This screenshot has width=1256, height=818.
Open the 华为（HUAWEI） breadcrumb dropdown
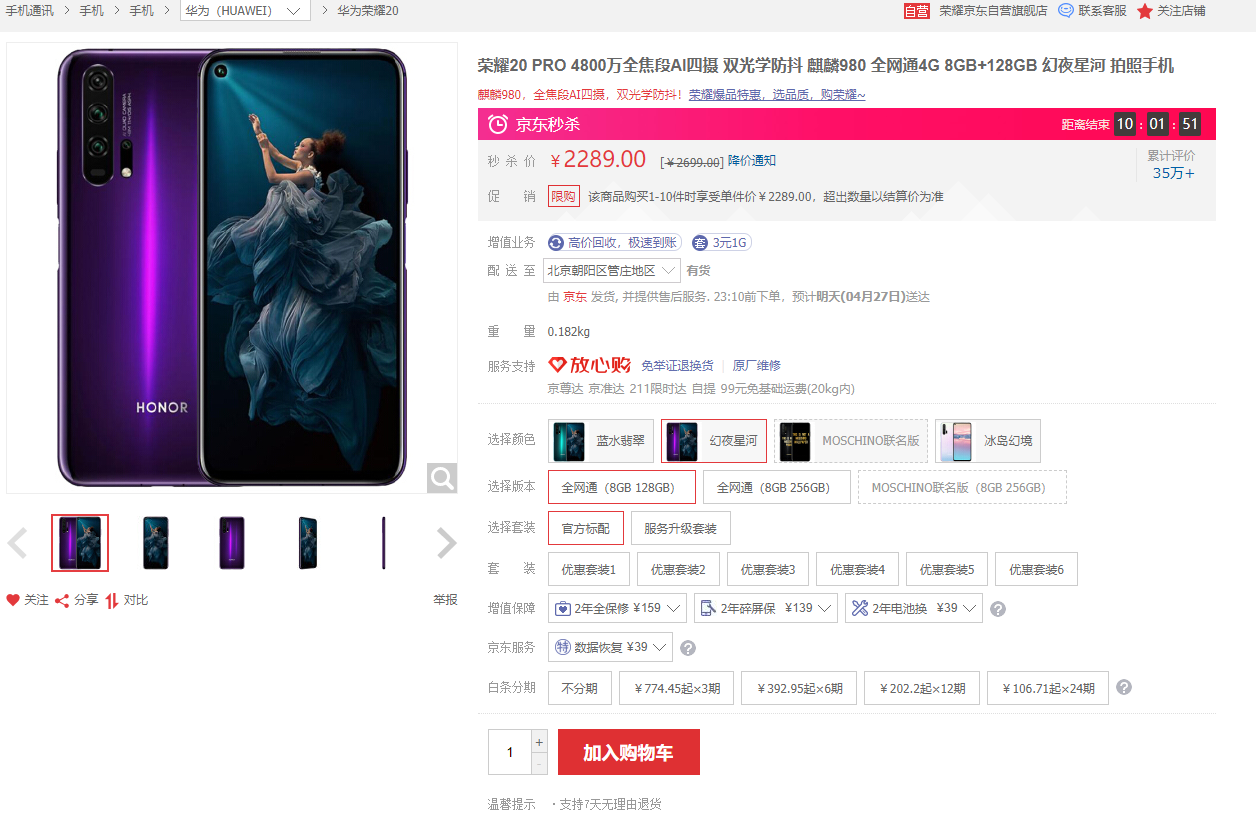(x=245, y=10)
